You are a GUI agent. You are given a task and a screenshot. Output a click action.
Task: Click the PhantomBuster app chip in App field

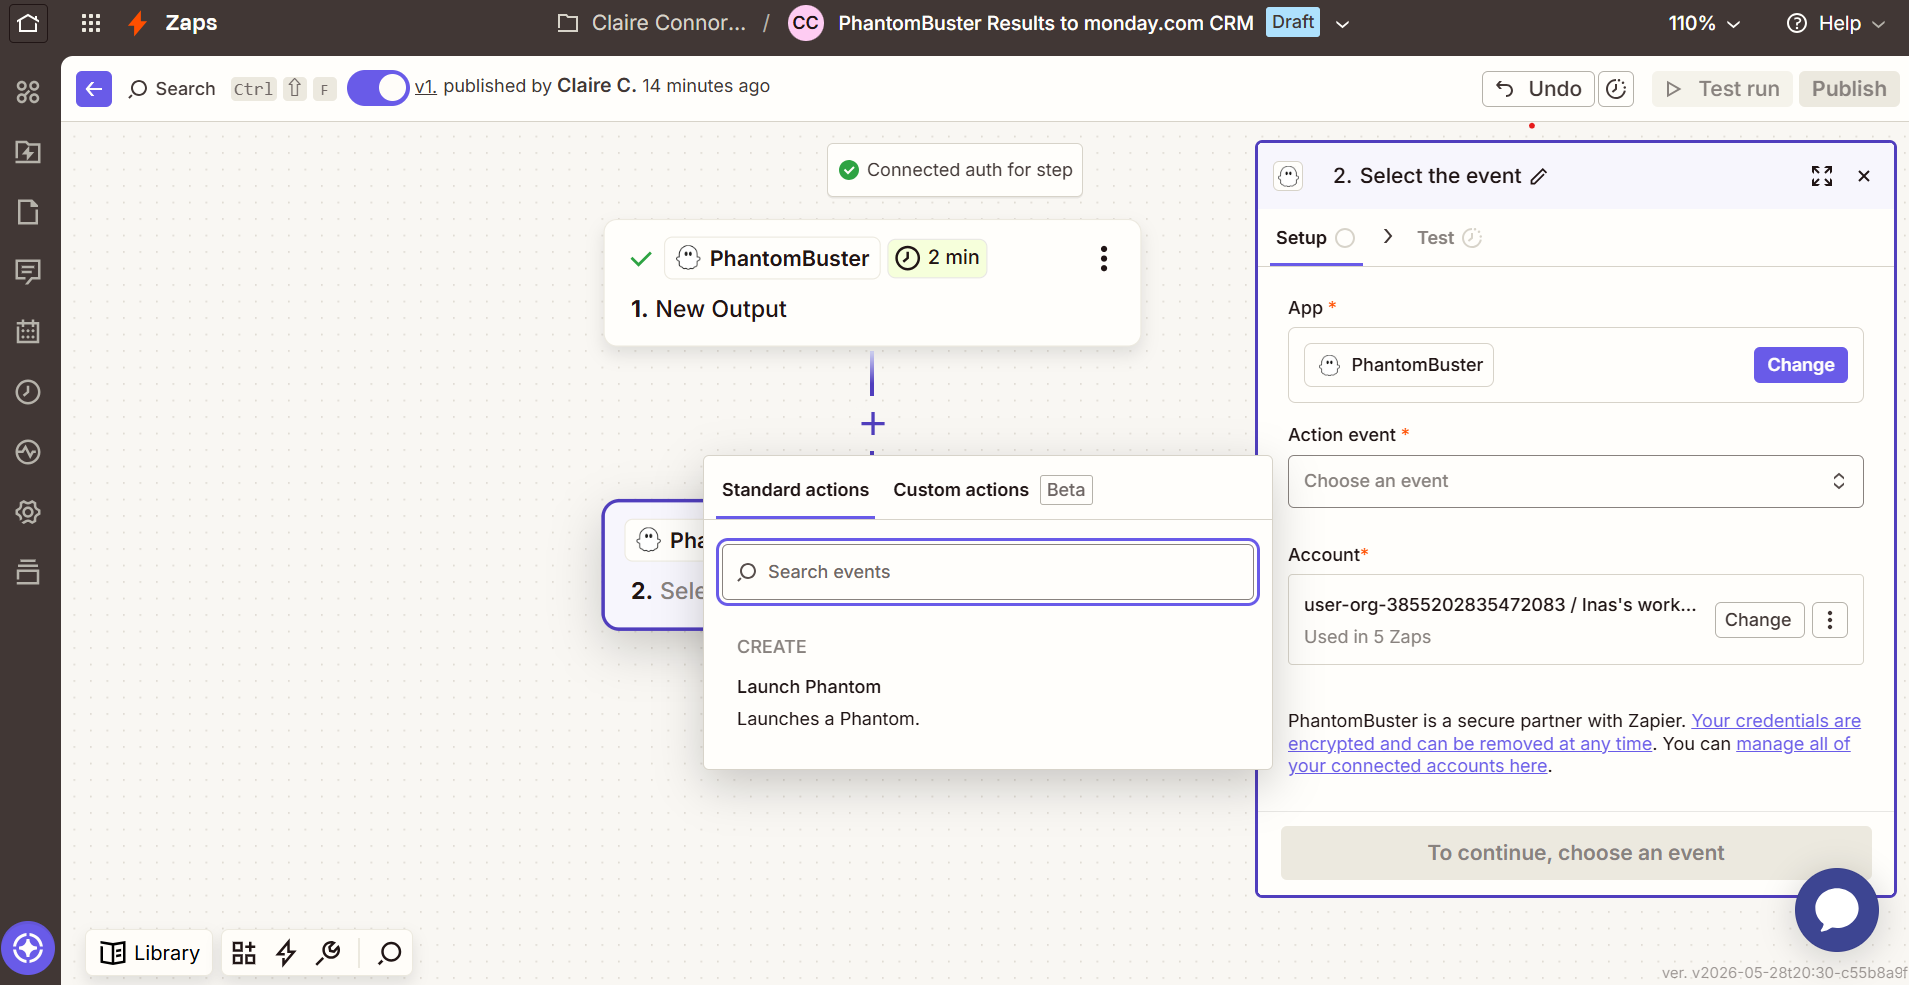pos(1399,365)
